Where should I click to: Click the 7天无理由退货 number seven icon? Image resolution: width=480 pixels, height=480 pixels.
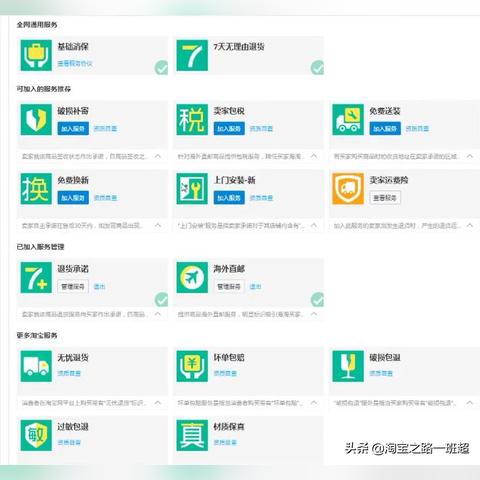(x=192, y=55)
